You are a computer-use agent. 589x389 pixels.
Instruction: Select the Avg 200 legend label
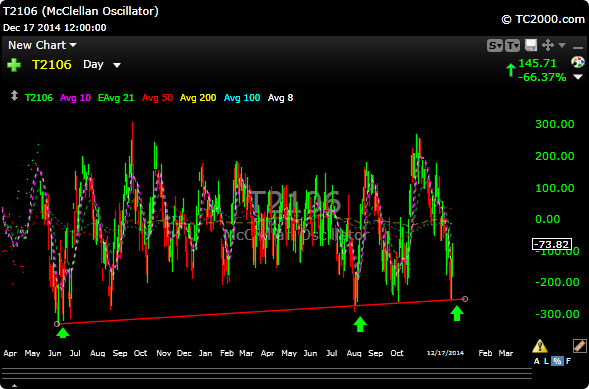[x=198, y=98]
